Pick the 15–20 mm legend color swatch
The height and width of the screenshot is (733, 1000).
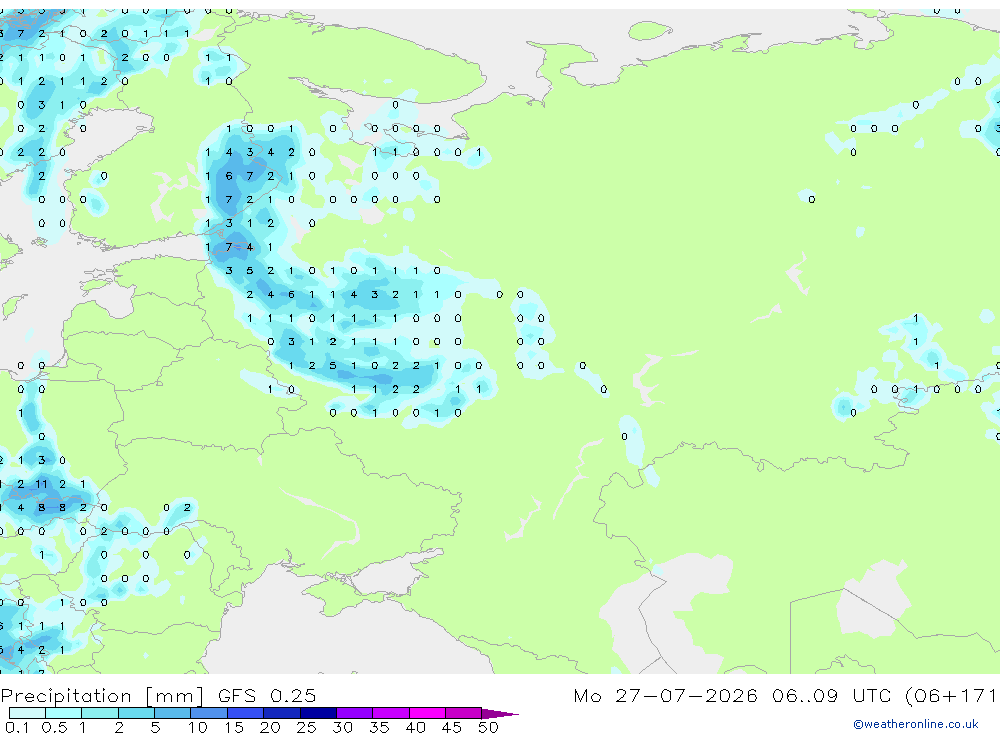[245, 713]
